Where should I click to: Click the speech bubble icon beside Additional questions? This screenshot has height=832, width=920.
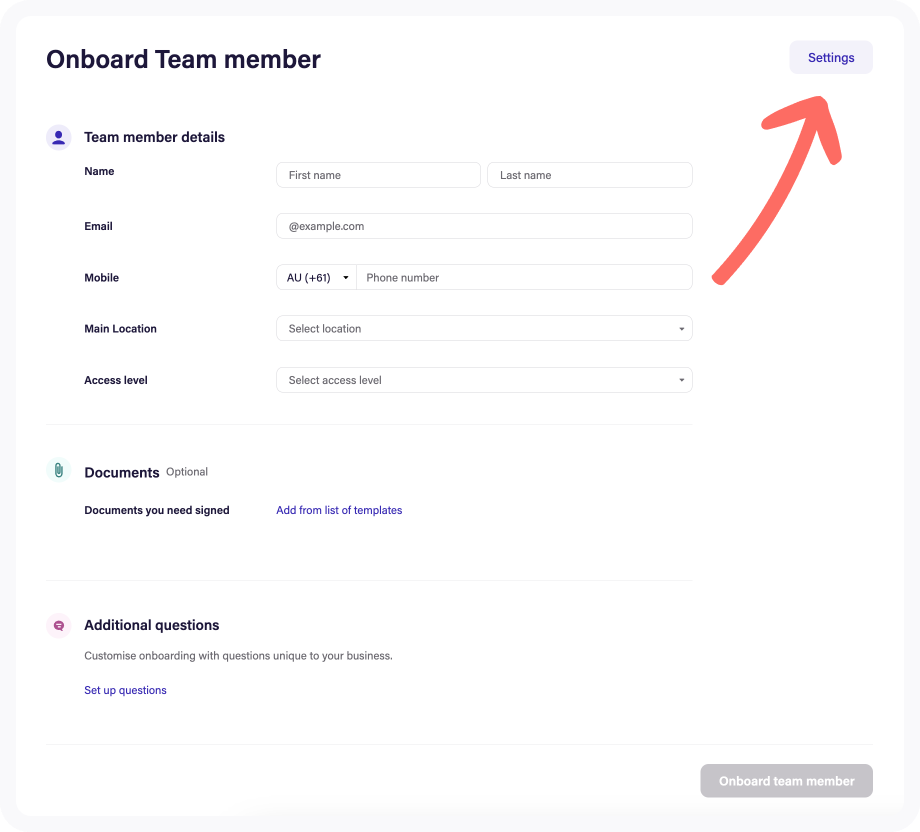59,625
